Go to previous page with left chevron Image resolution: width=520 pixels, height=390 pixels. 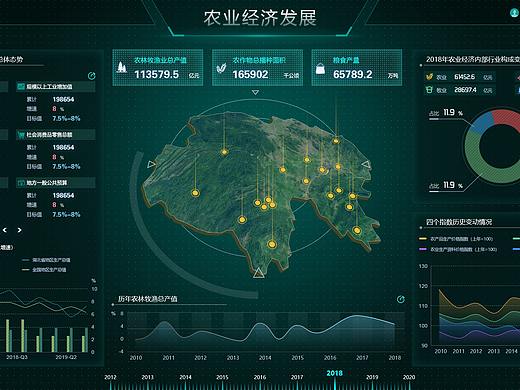point(5,230)
